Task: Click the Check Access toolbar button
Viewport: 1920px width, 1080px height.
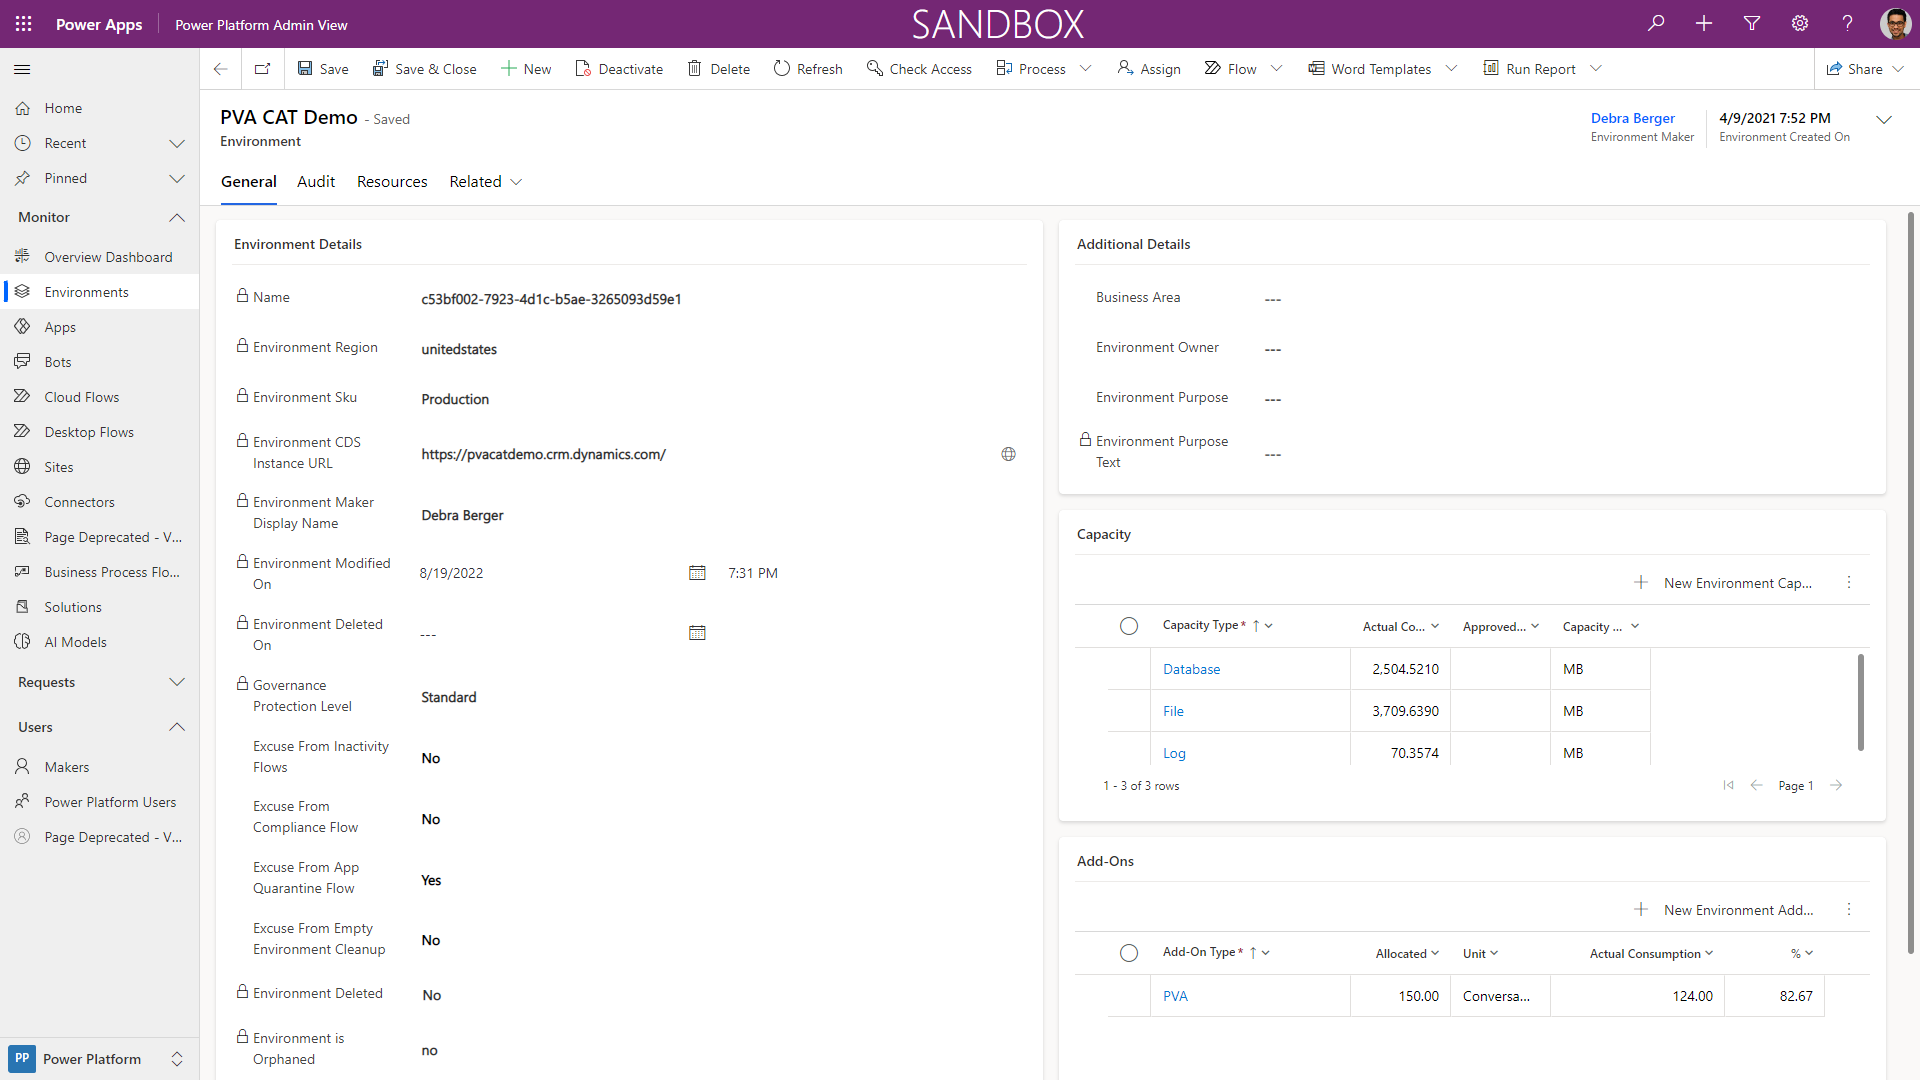Action: tap(919, 69)
